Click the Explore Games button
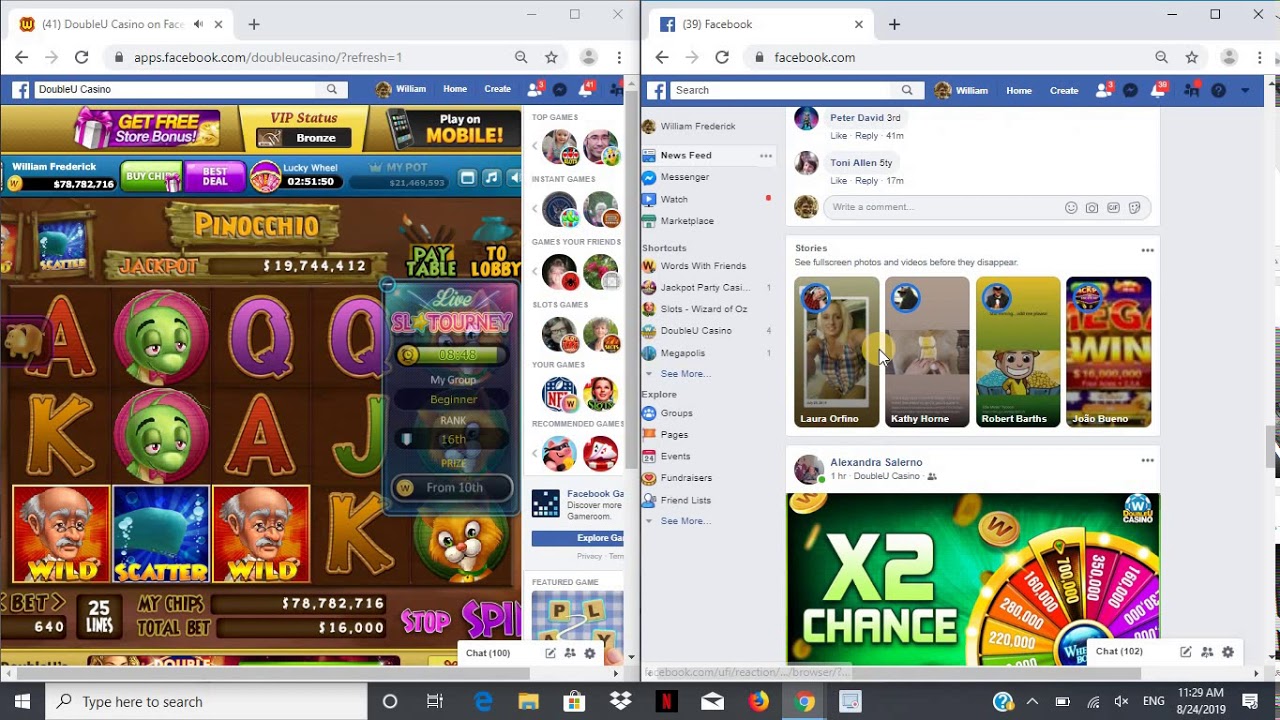The width and height of the screenshot is (1280, 720). [x=578, y=538]
